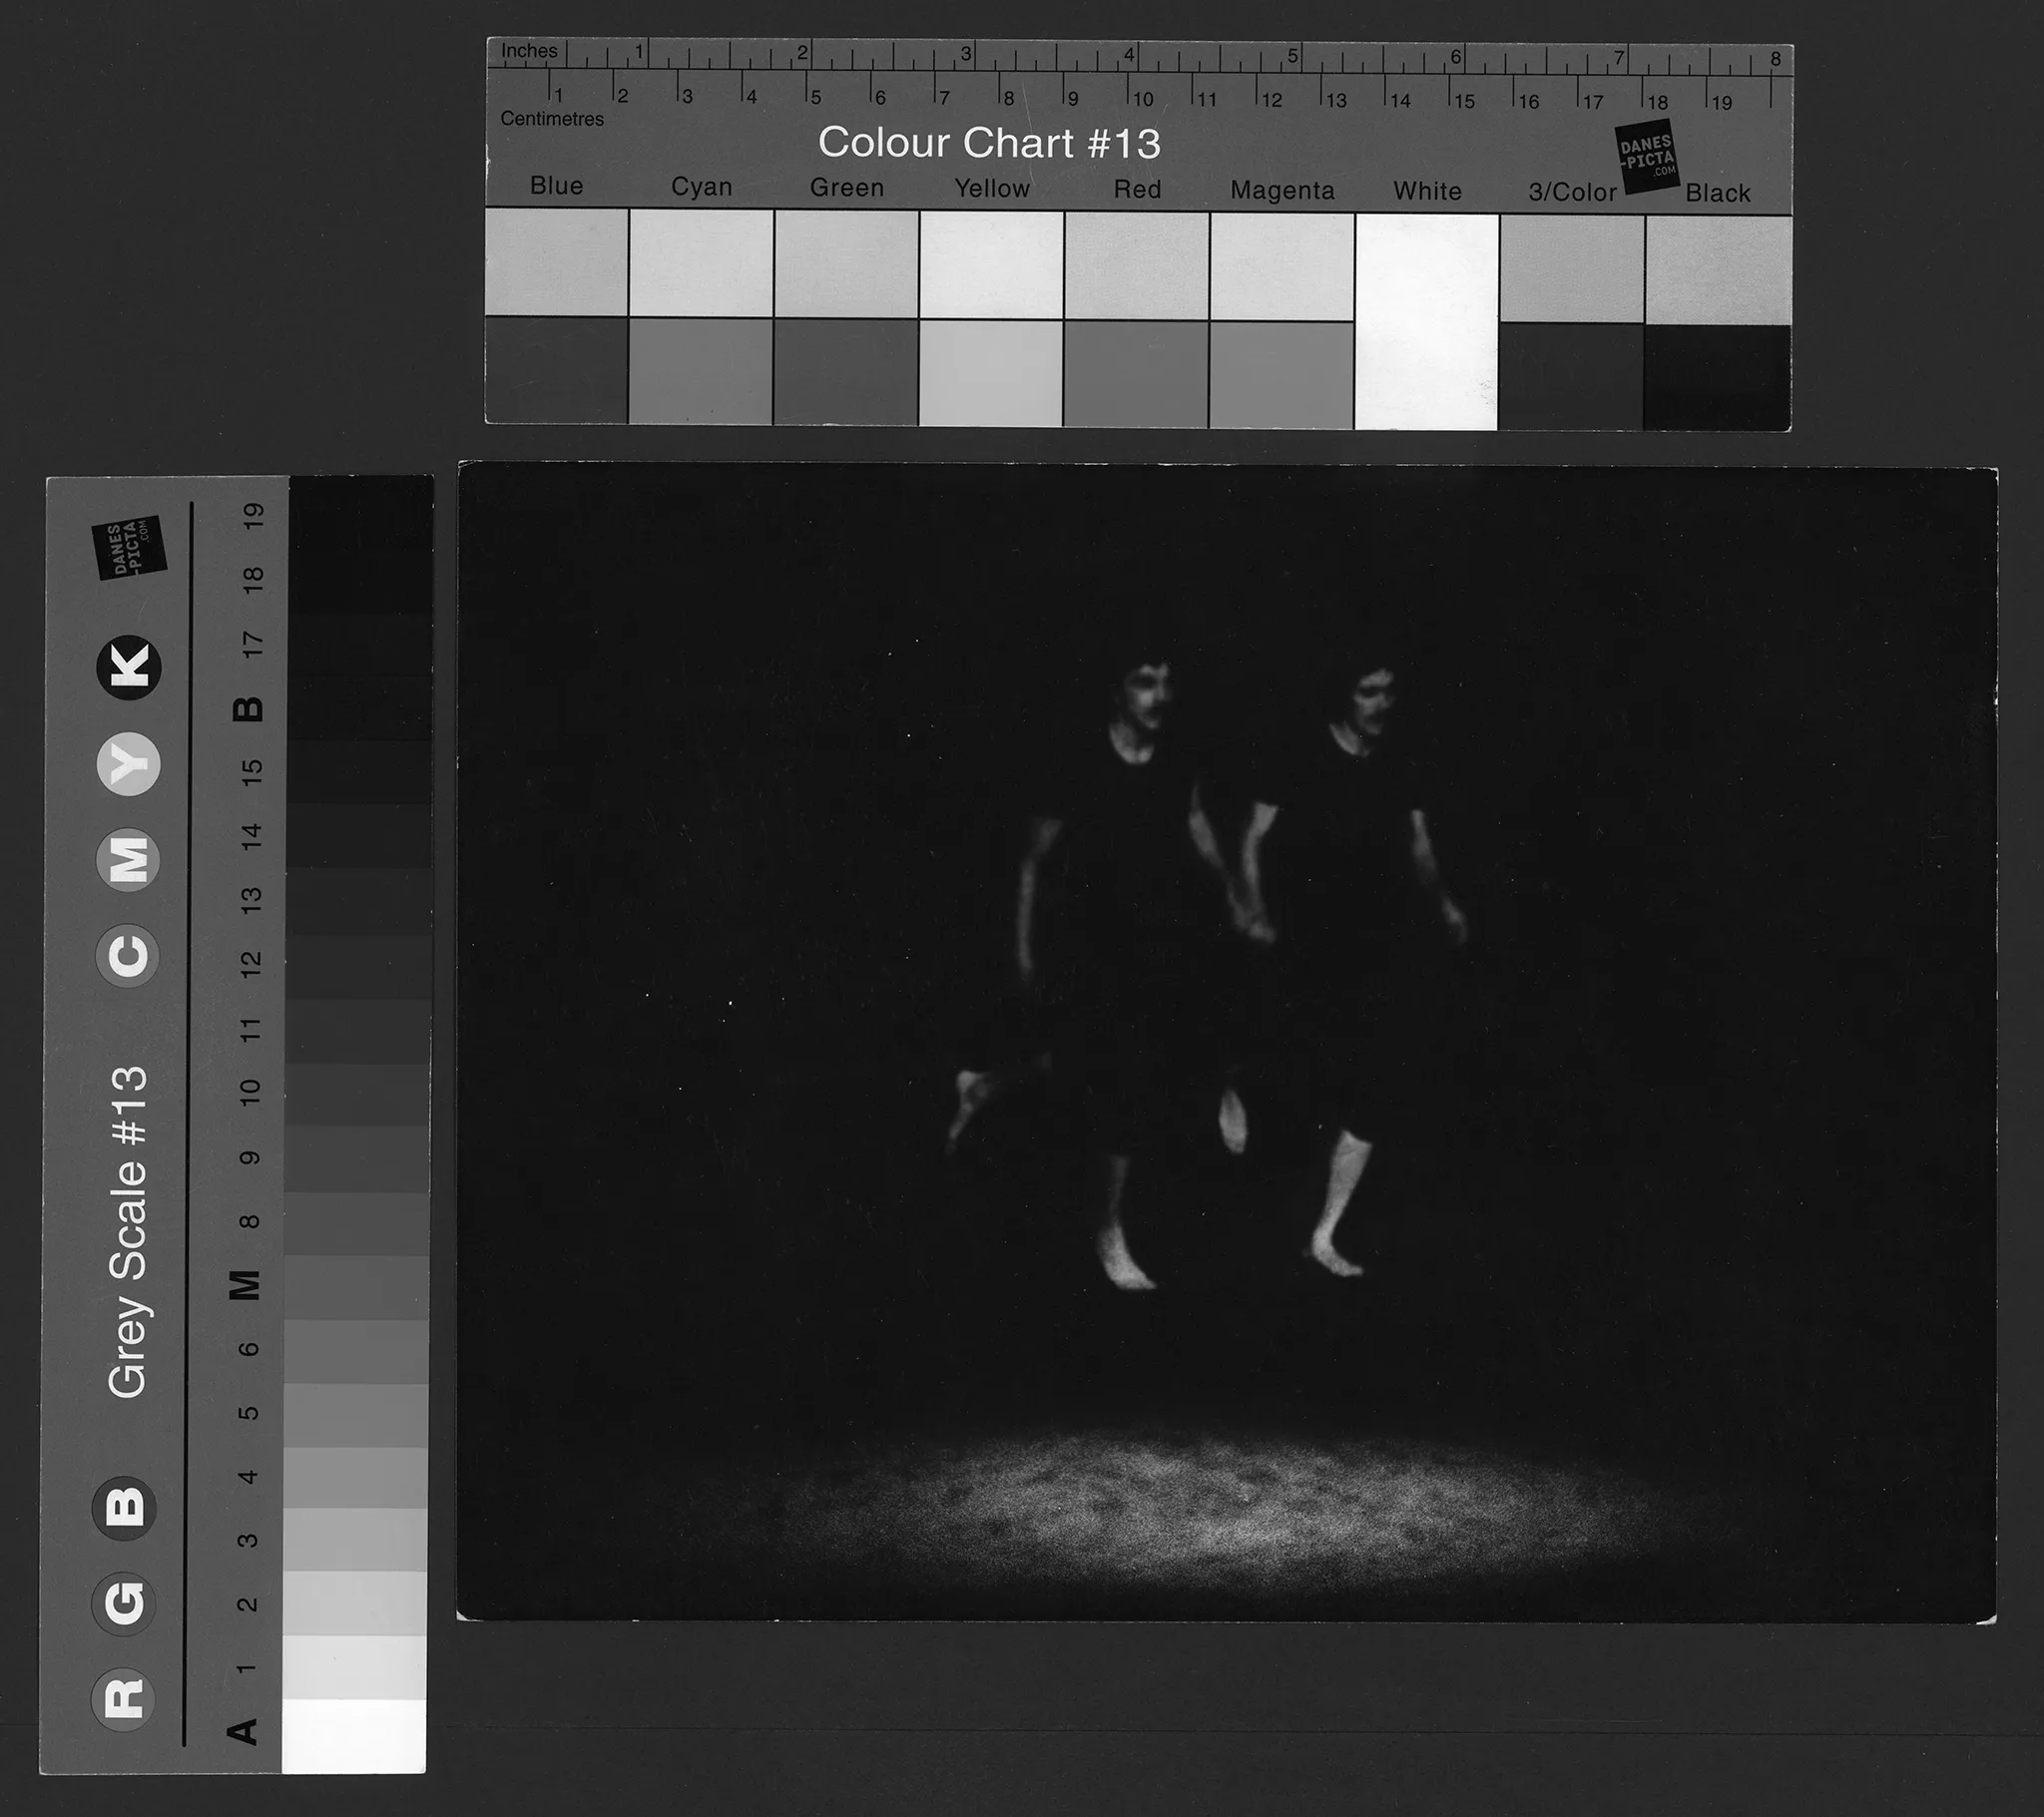Click the dark swatch below Blue column

[557, 370]
